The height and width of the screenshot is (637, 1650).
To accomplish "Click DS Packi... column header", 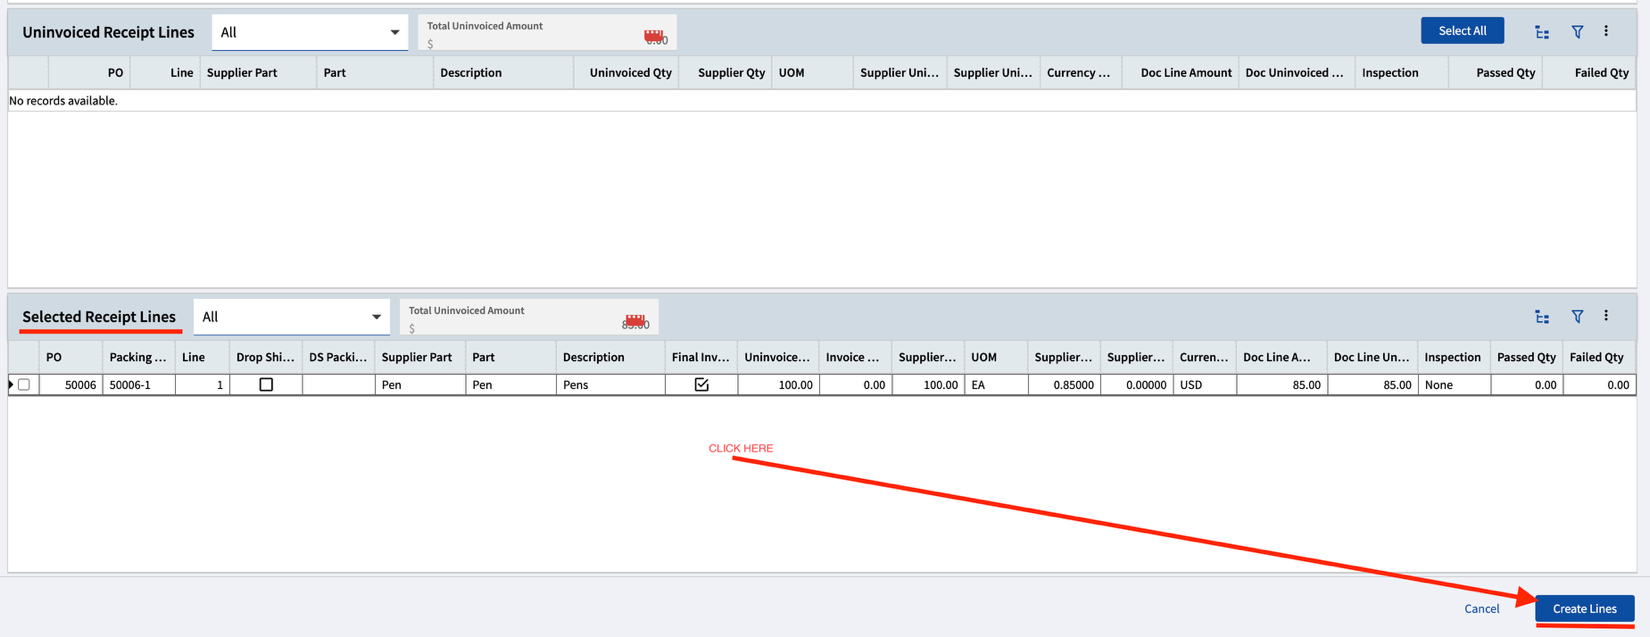I will click(338, 357).
